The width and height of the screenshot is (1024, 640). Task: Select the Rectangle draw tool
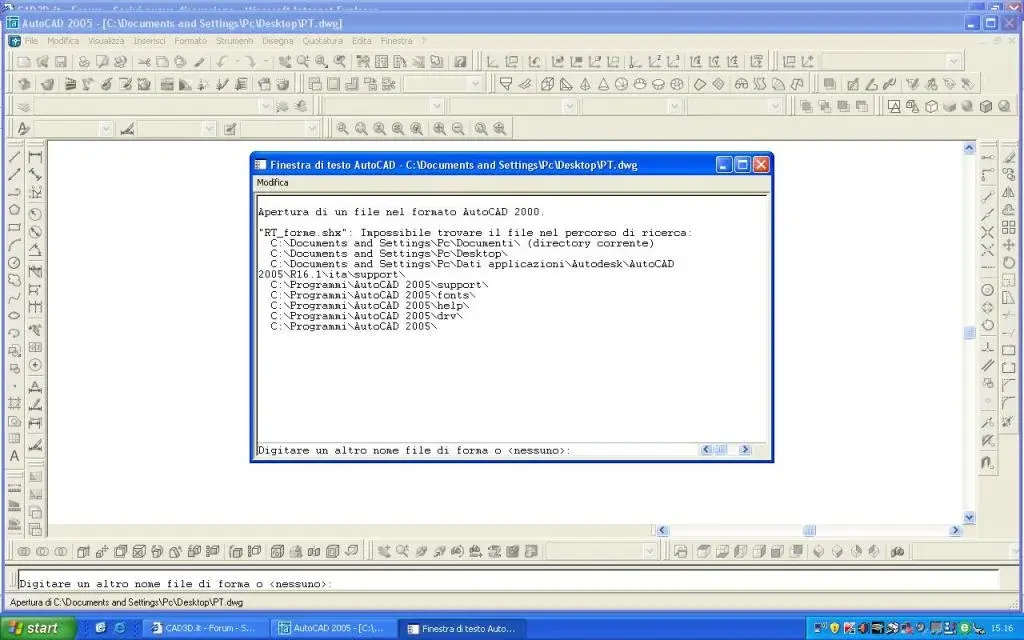tap(14, 227)
